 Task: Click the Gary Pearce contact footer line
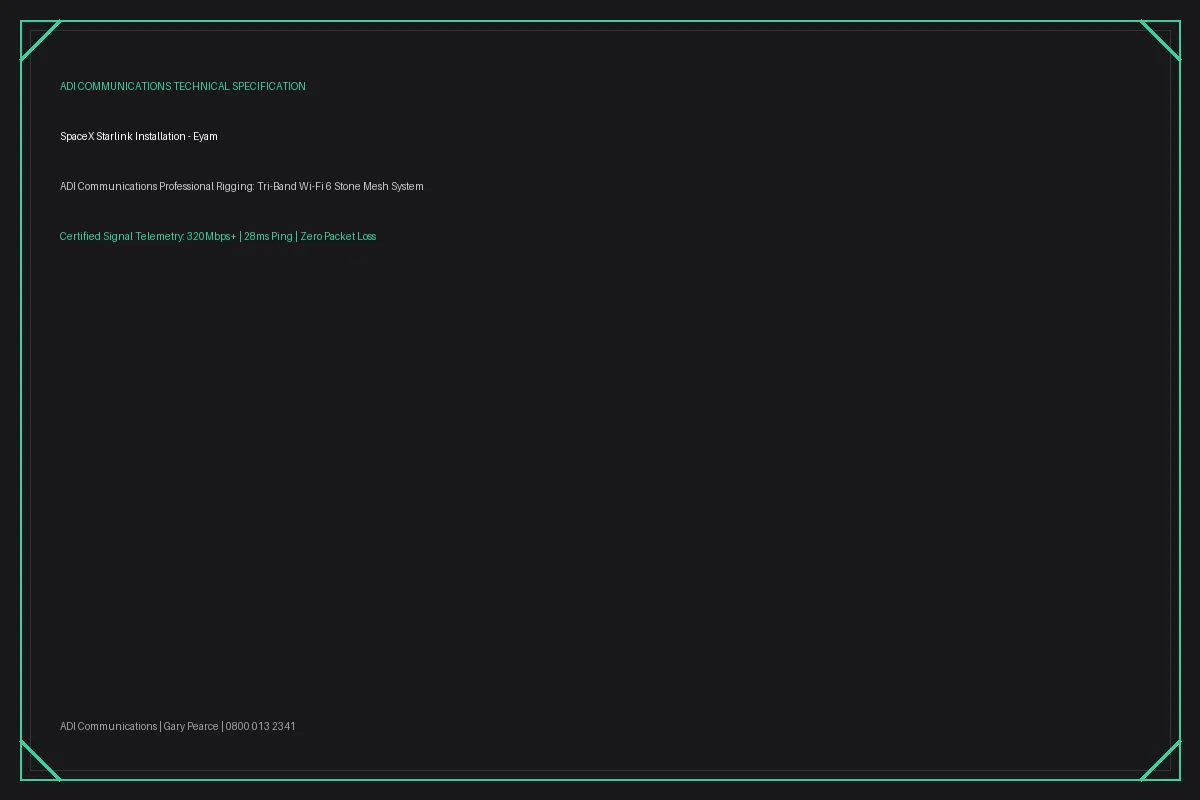pos(178,727)
